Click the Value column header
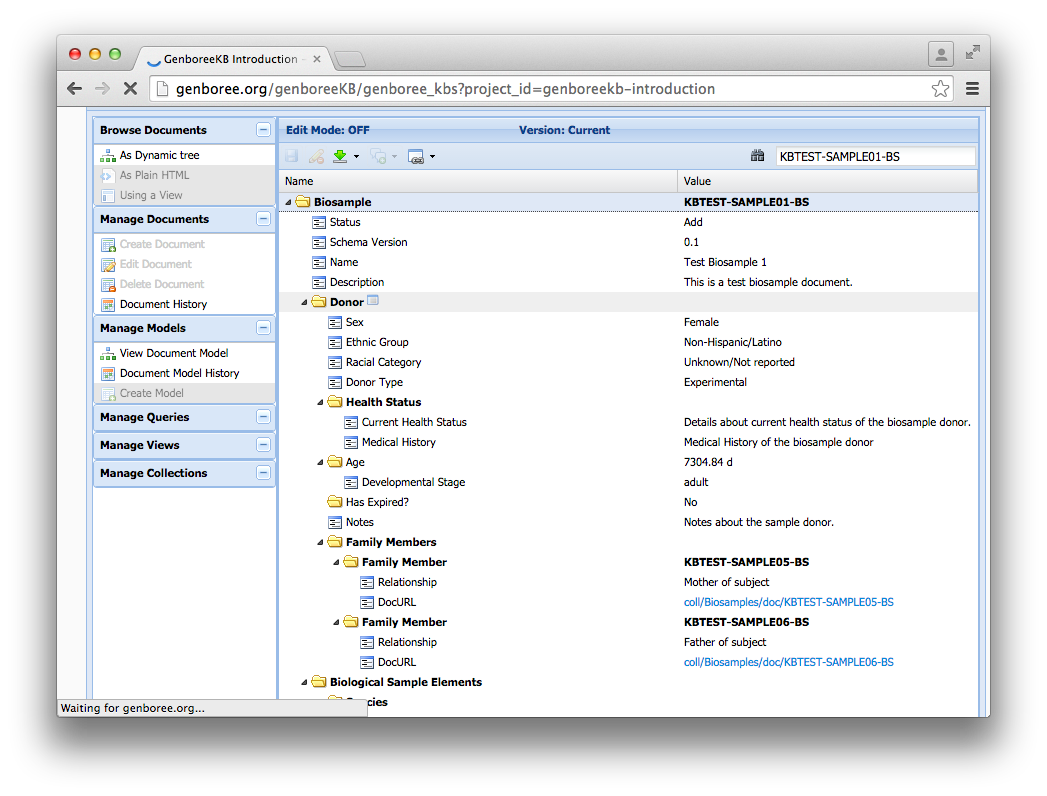 click(x=828, y=181)
